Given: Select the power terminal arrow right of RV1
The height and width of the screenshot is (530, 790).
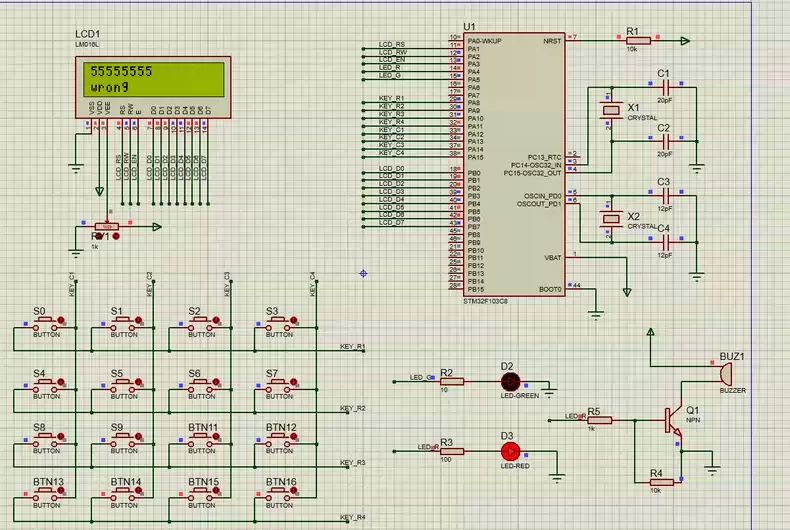Looking at the screenshot, I should tap(157, 227).
